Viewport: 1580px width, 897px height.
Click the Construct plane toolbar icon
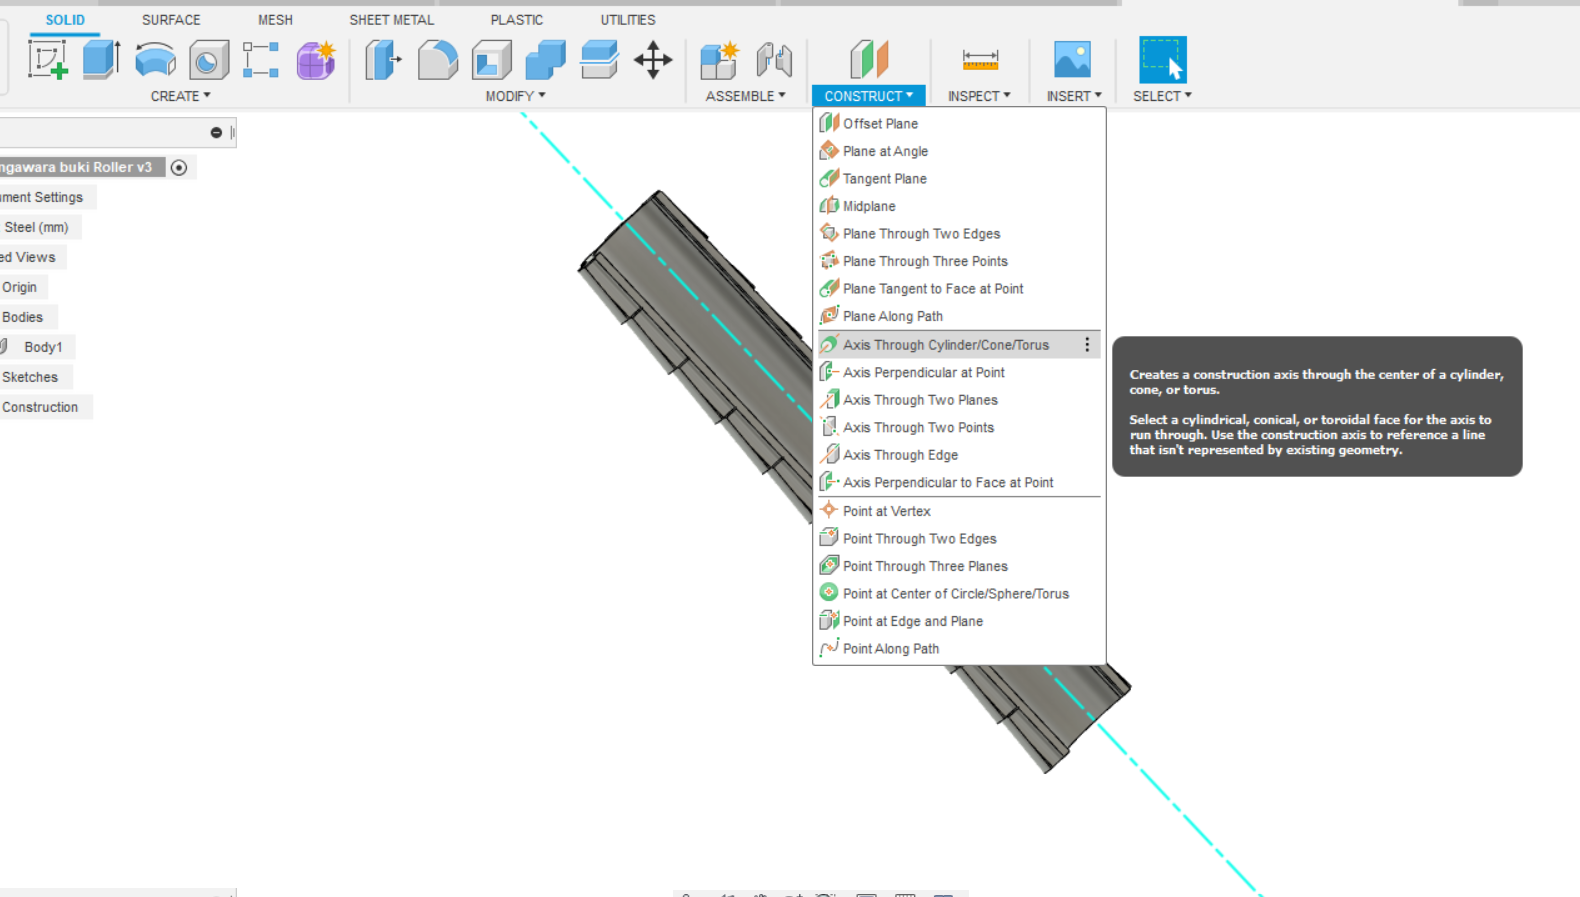[x=869, y=60]
